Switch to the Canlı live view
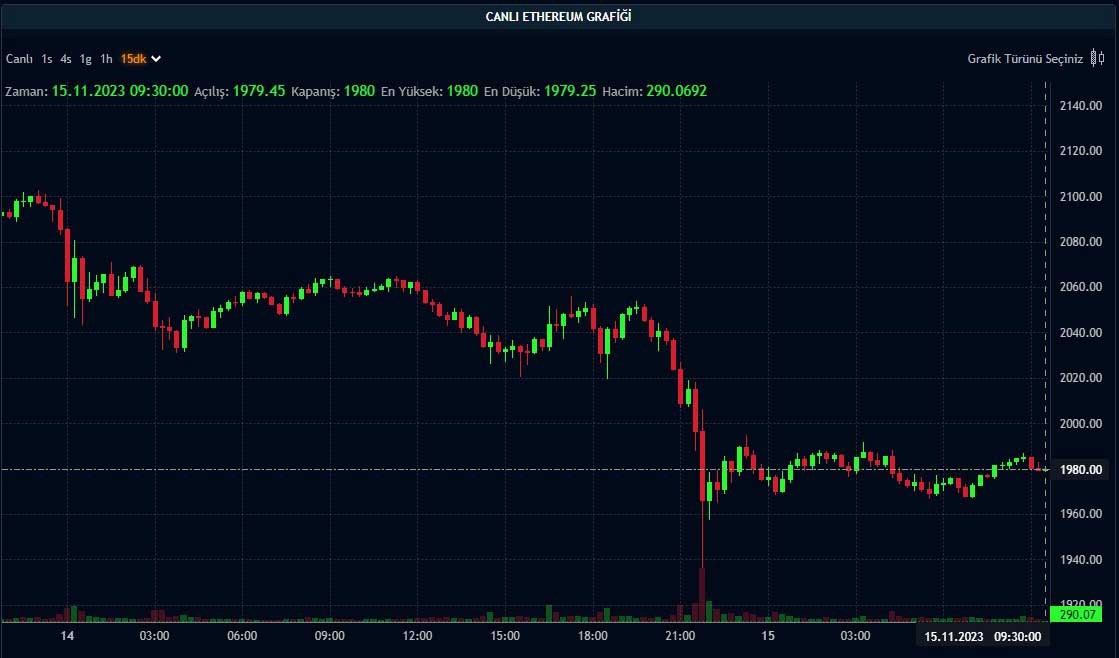Viewport: 1119px width, 658px height. pyautogui.click(x=19, y=59)
